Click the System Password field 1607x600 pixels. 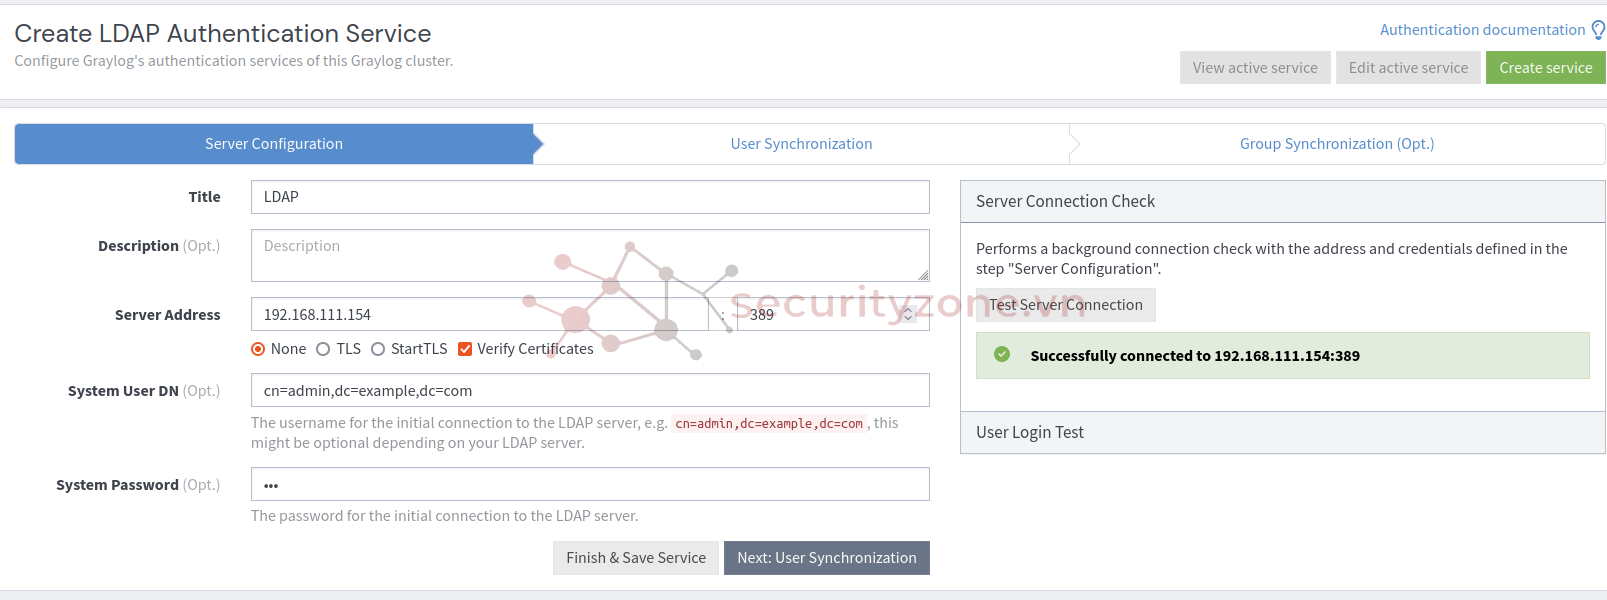click(x=590, y=484)
